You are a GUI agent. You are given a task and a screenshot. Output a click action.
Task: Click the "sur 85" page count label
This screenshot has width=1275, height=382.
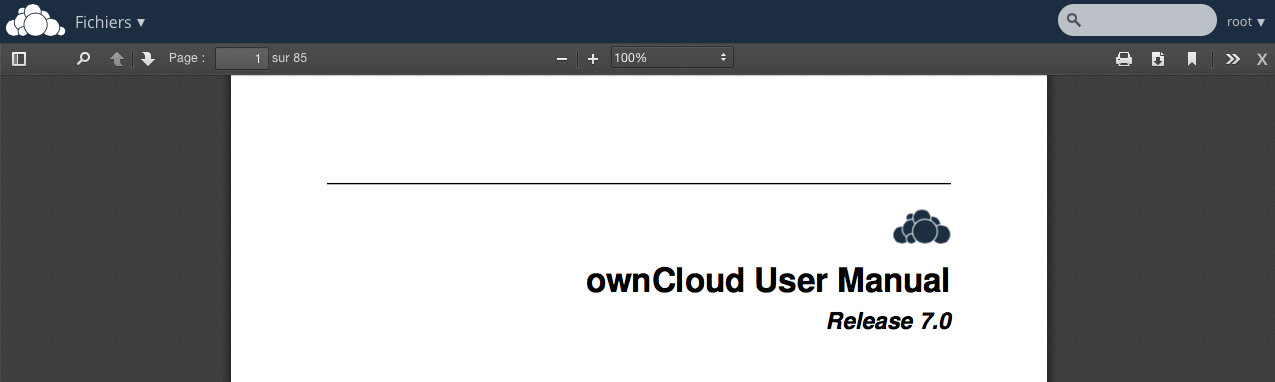point(289,58)
